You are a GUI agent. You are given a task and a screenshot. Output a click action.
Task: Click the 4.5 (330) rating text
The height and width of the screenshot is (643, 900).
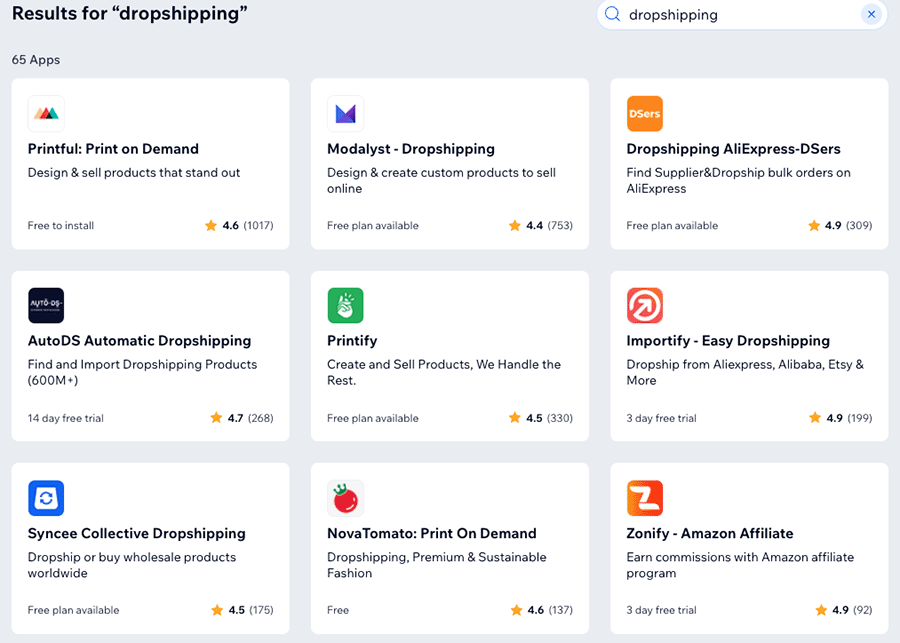(549, 418)
